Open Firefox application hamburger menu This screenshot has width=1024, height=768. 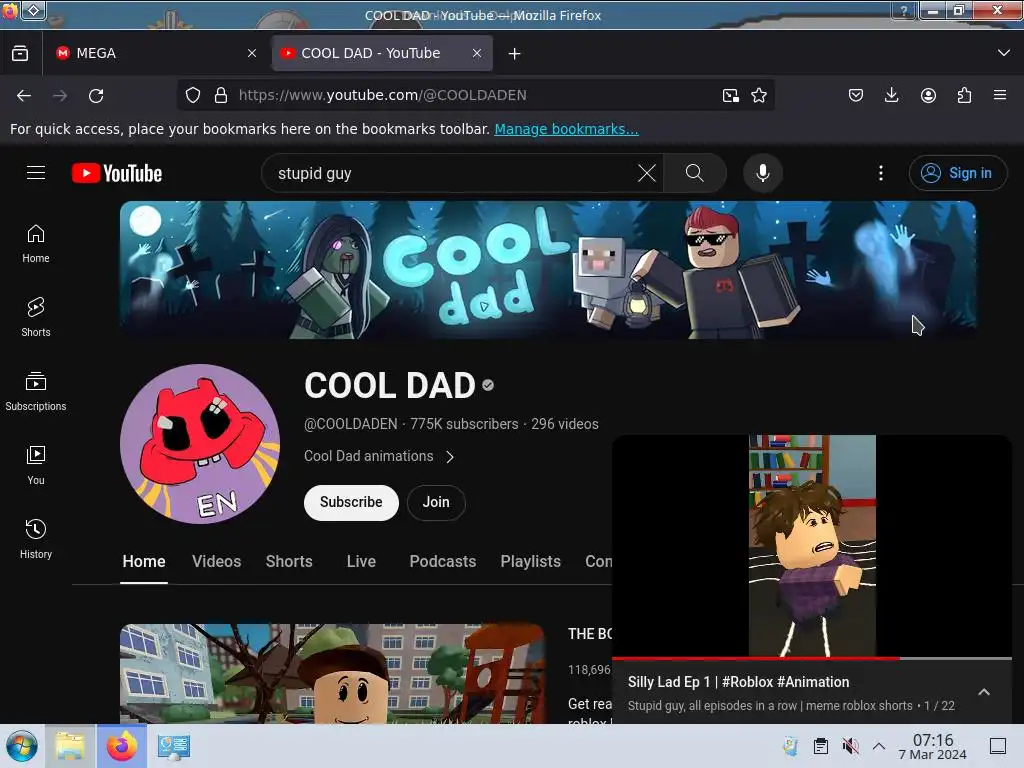pyautogui.click(x=1000, y=95)
